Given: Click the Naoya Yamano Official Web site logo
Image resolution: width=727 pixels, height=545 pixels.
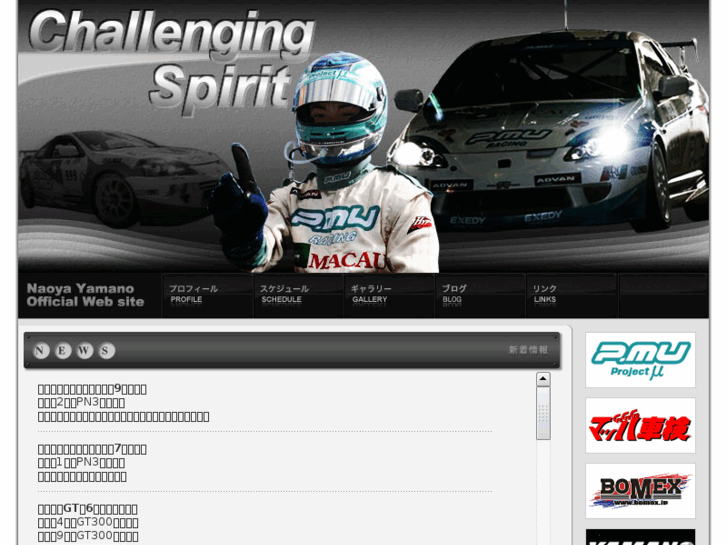Looking at the screenshot, I should (x=85, y=295).
